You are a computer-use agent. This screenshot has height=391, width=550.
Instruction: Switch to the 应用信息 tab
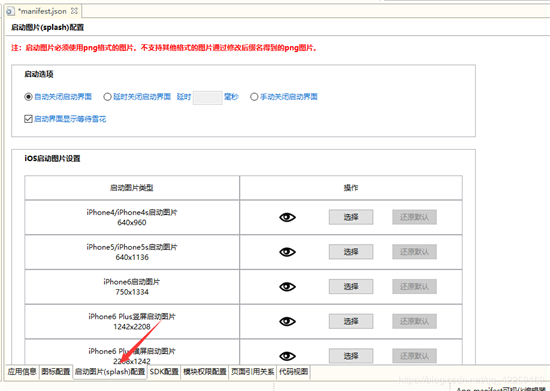(x=22, y=372)
